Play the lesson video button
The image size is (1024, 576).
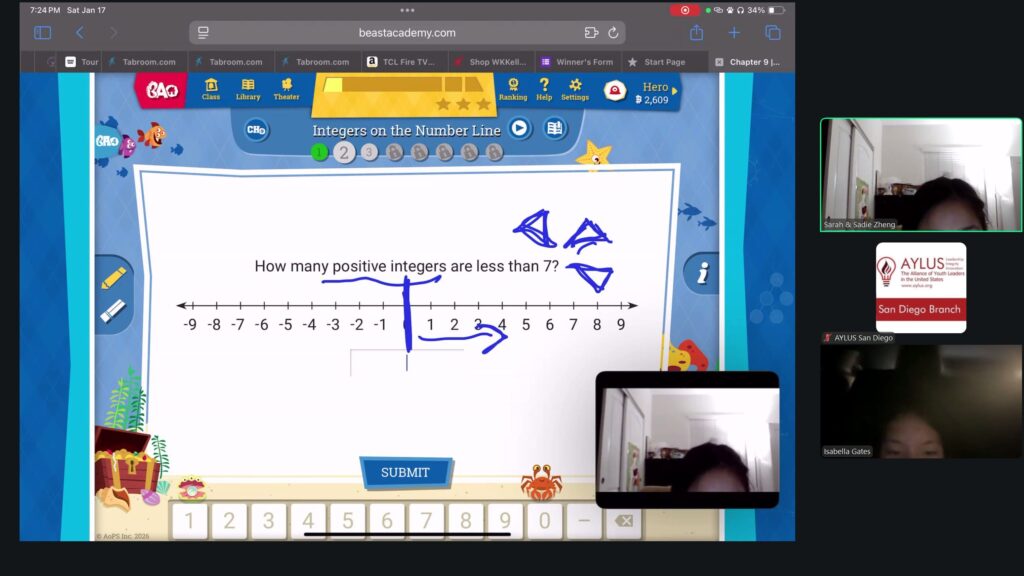point(519,128)
